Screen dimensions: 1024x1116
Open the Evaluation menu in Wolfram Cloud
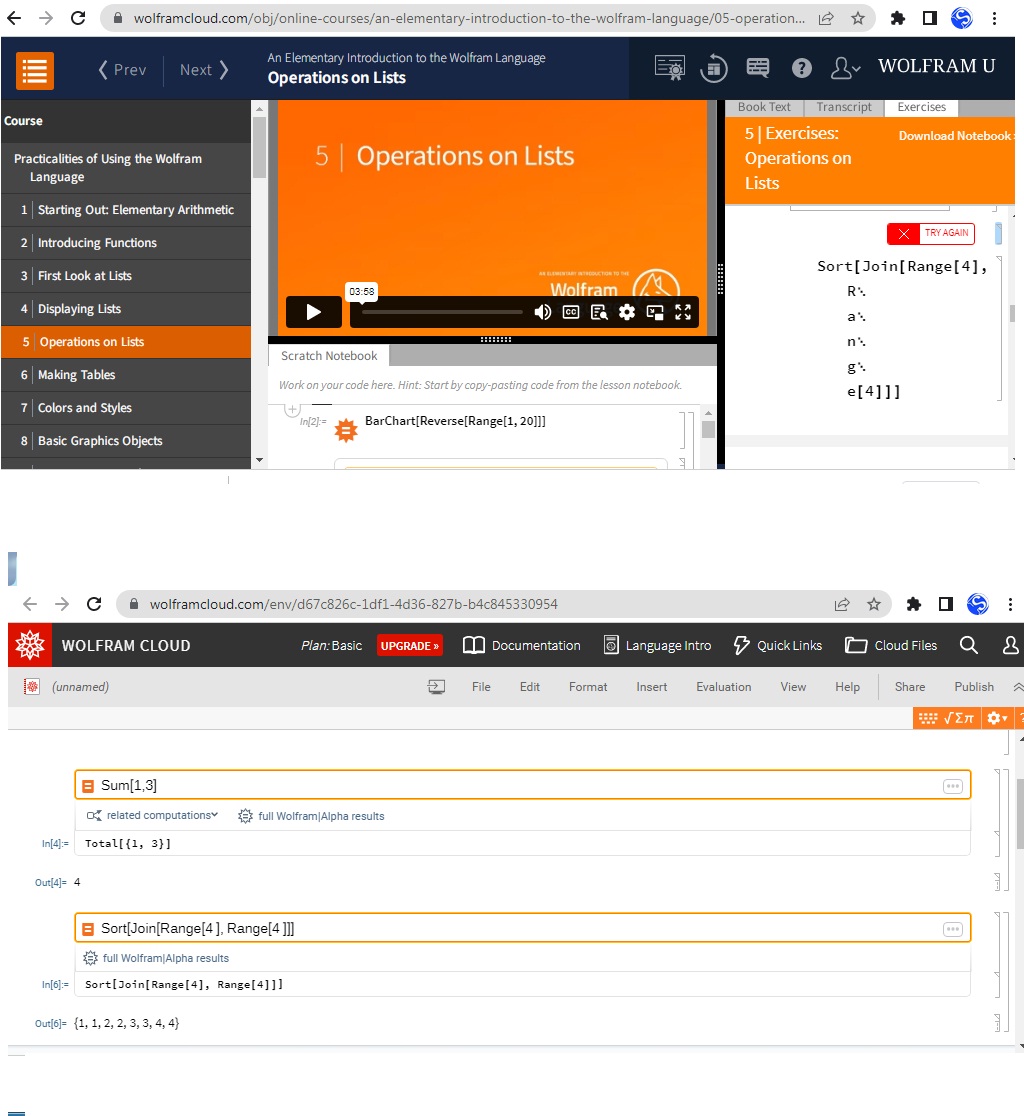(x=724, y=687)
